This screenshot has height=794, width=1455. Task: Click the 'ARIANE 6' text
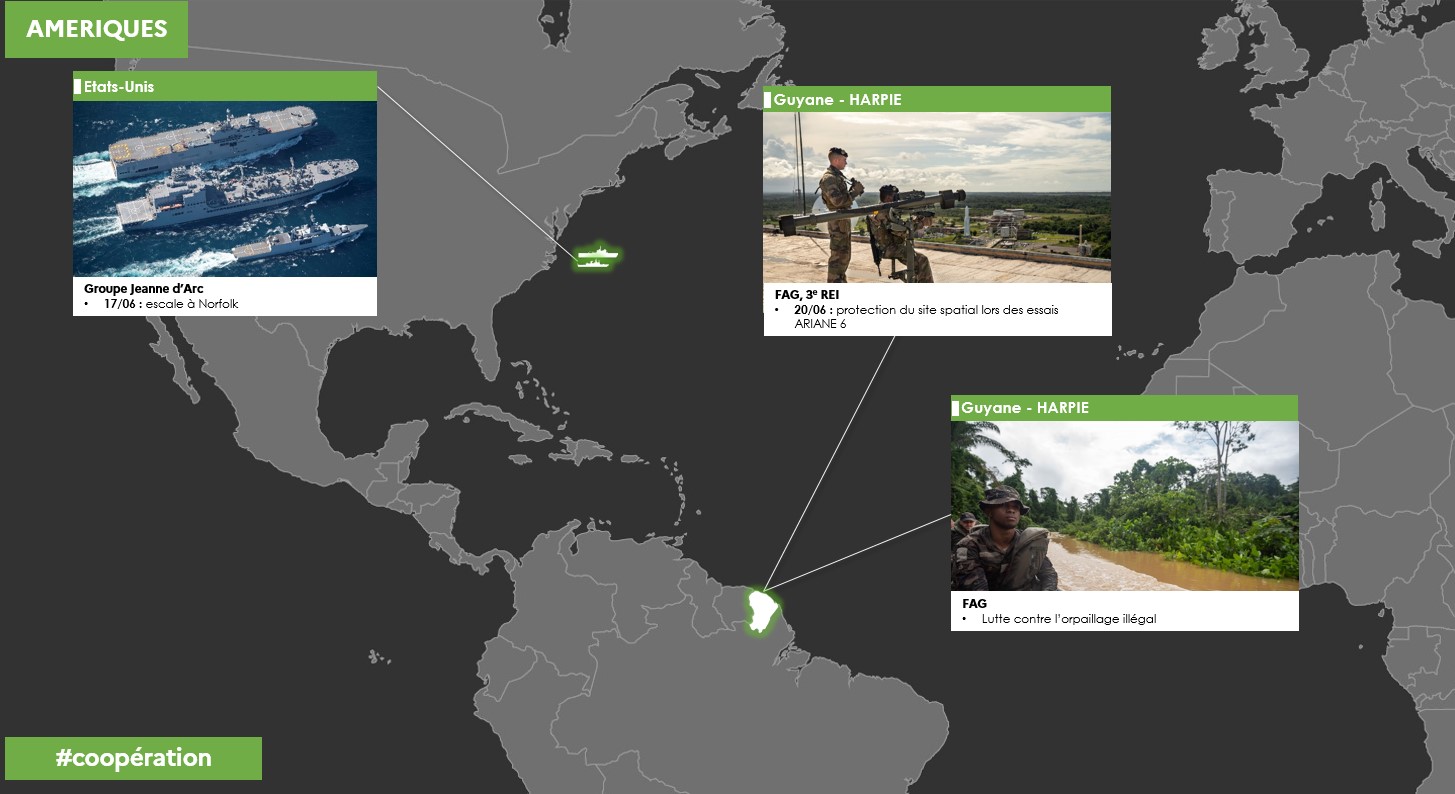tap(820, 324)
